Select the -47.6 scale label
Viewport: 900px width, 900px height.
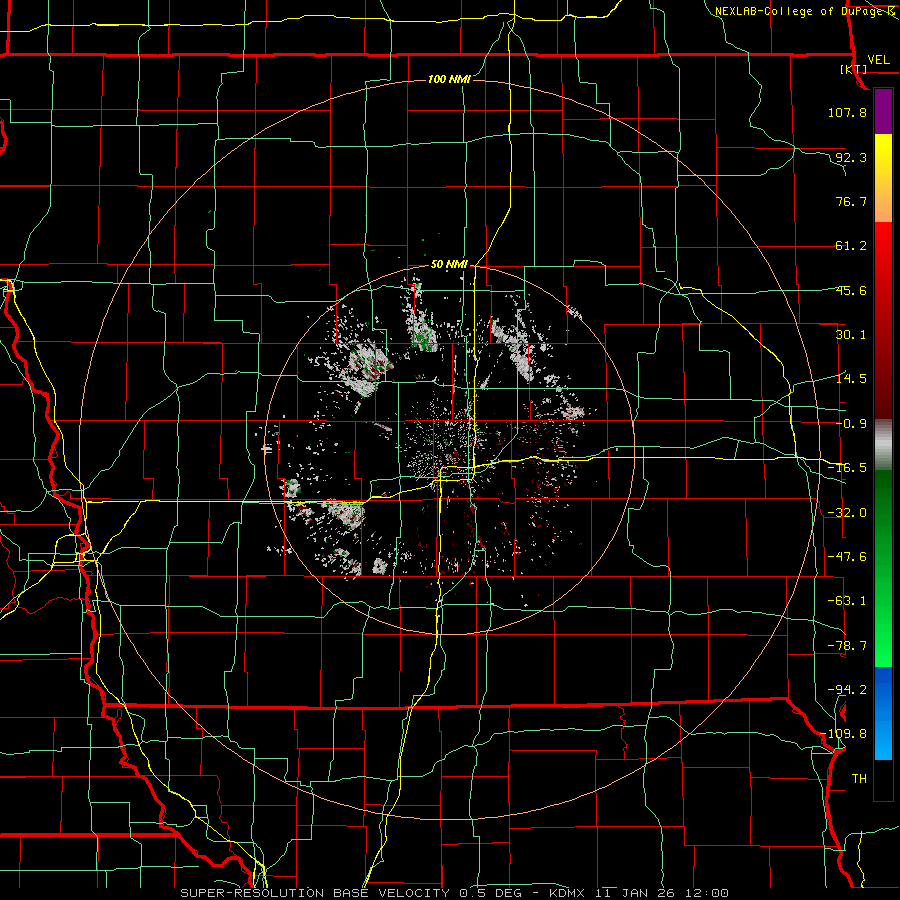click(847, 557)
